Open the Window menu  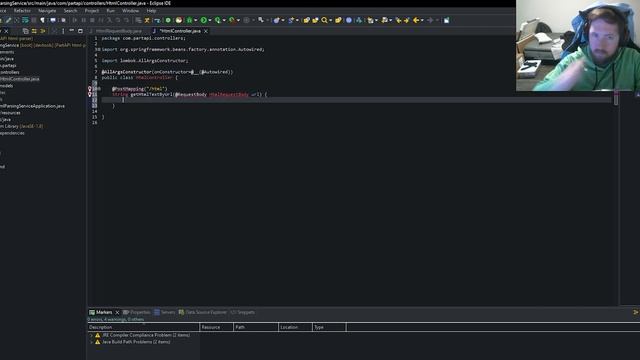pos(130,11)
